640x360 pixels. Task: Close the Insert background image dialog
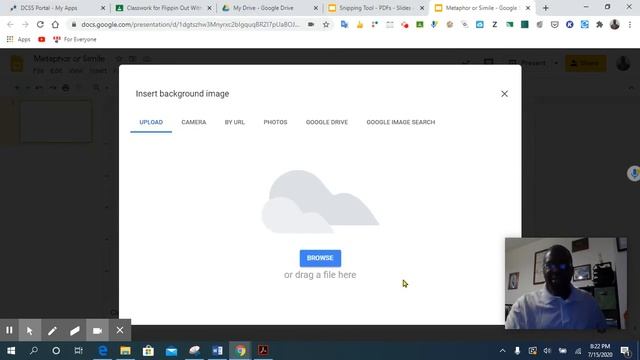click(x=504, y=94)
